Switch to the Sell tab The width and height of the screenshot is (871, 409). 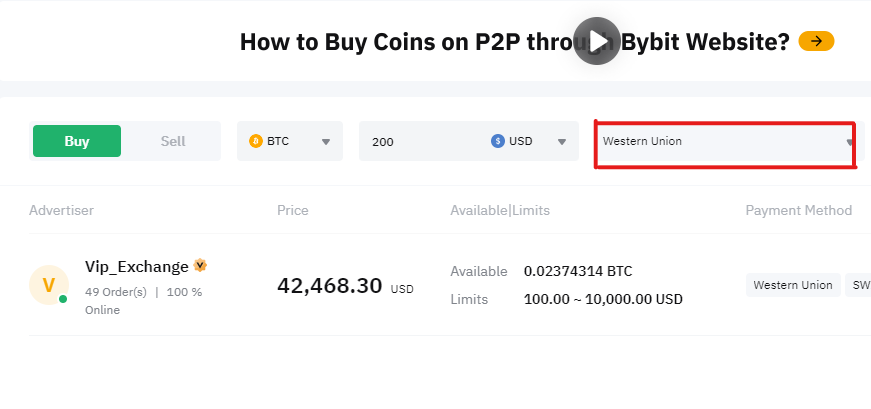tap(173, 141)
